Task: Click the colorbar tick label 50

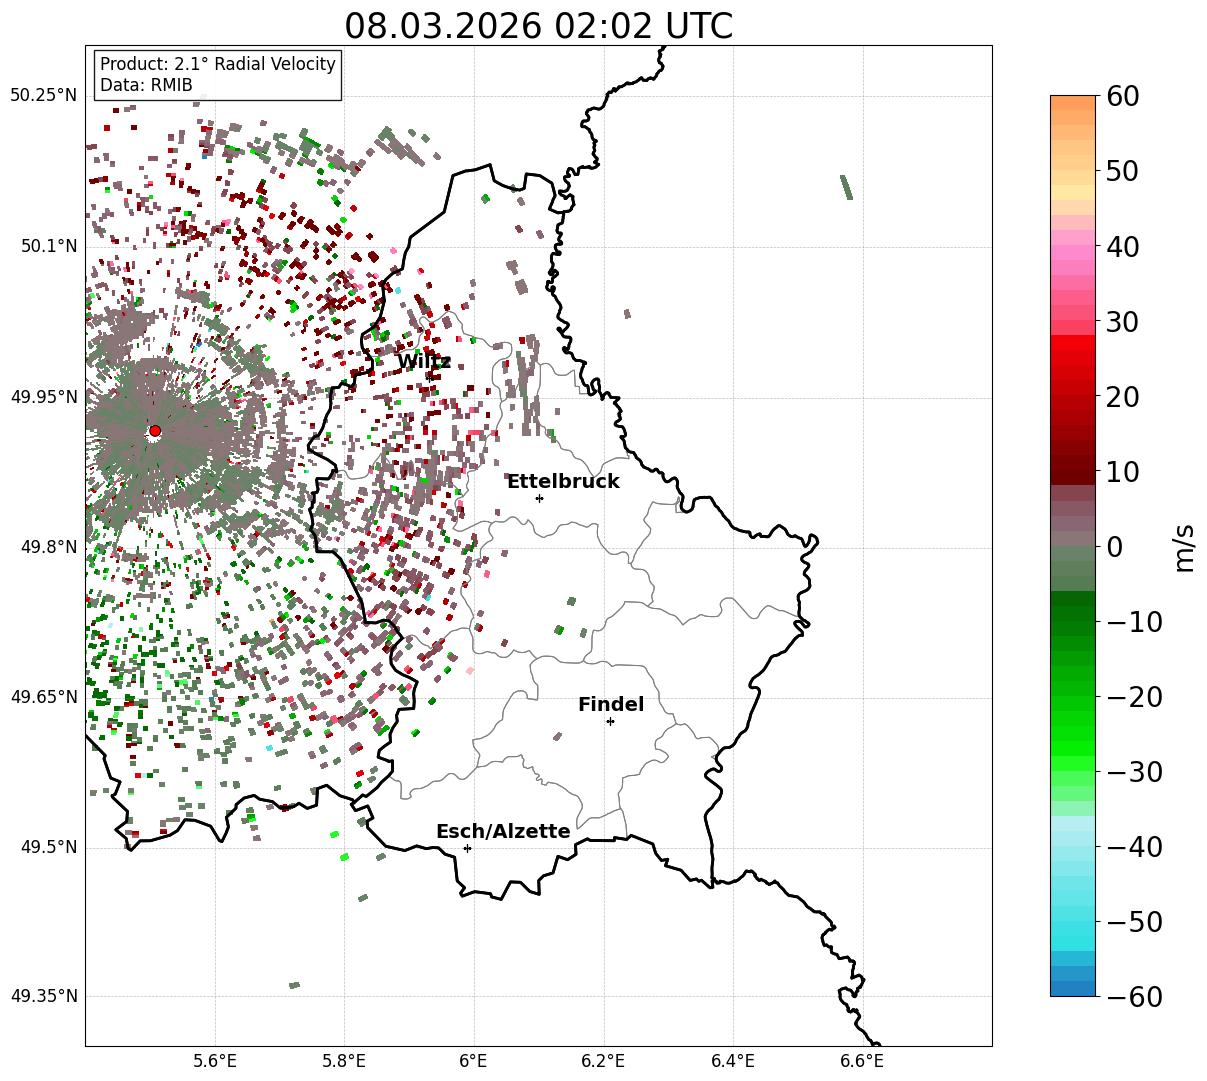Action: point(1124,172)
